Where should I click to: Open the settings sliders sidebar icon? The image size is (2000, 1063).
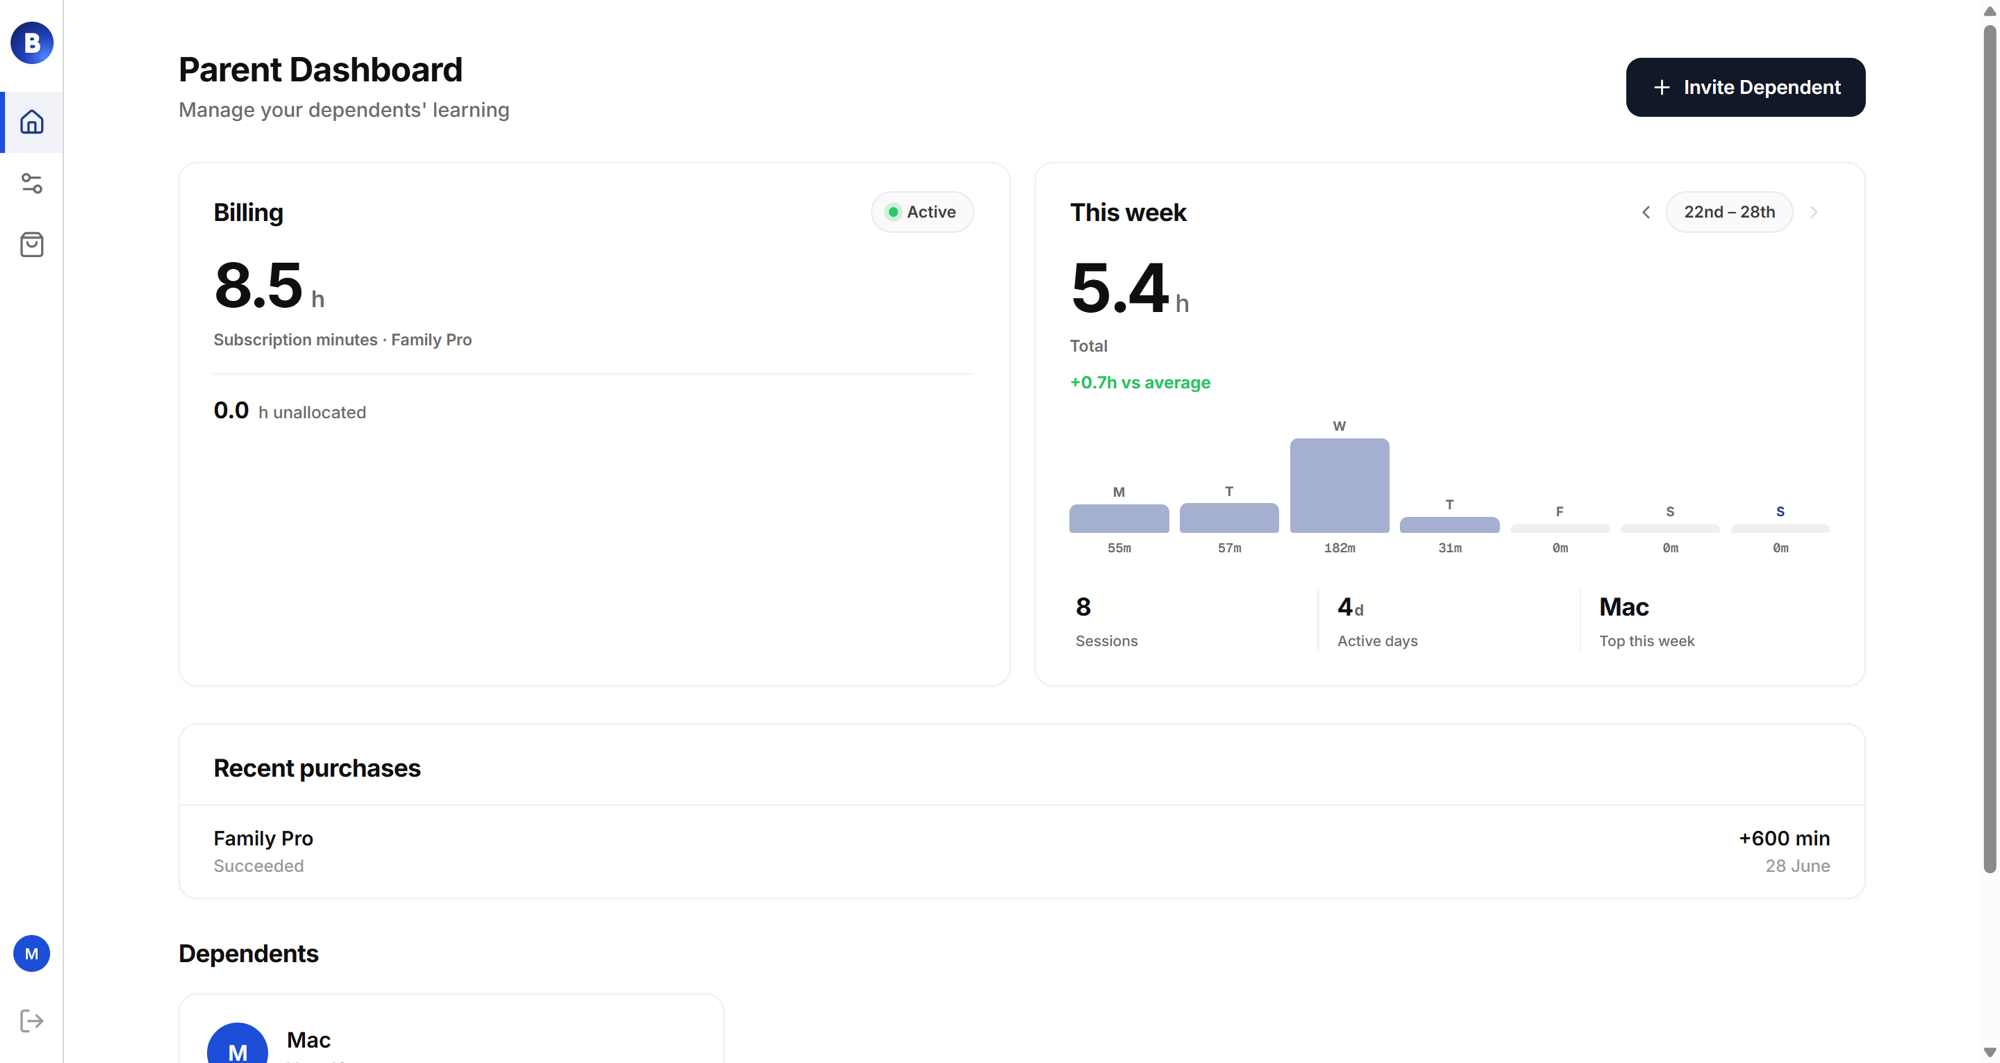click(32, 184)
